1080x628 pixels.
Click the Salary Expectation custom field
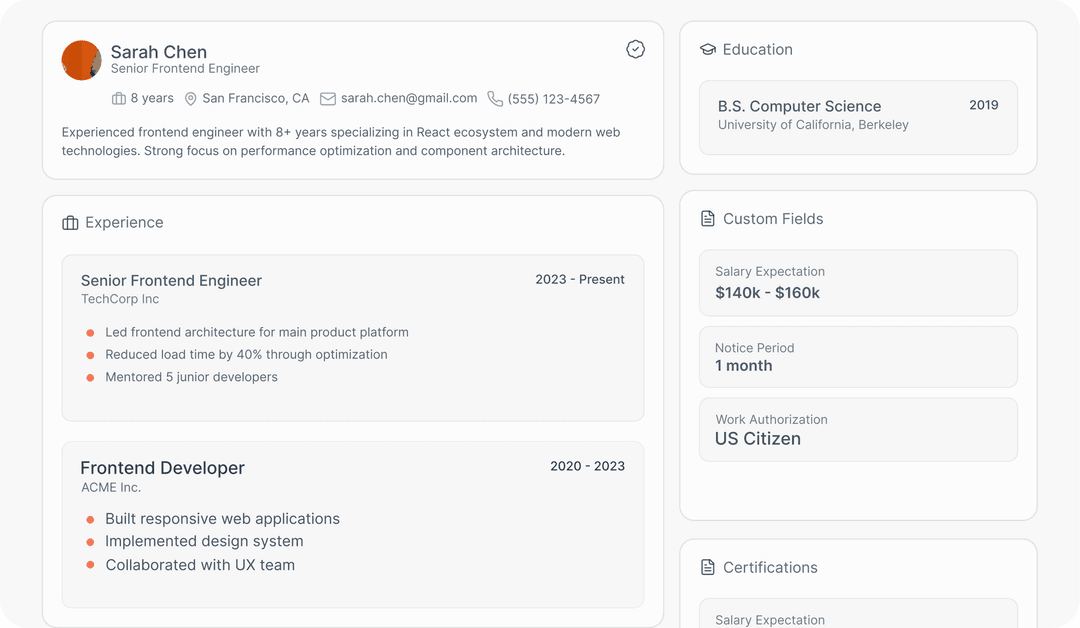pyautogui.click(x=858, y=283)
